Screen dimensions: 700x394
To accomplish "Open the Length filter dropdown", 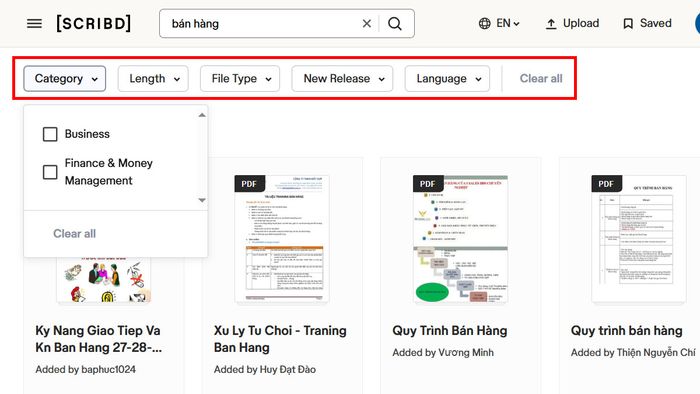I will (153, 79).
